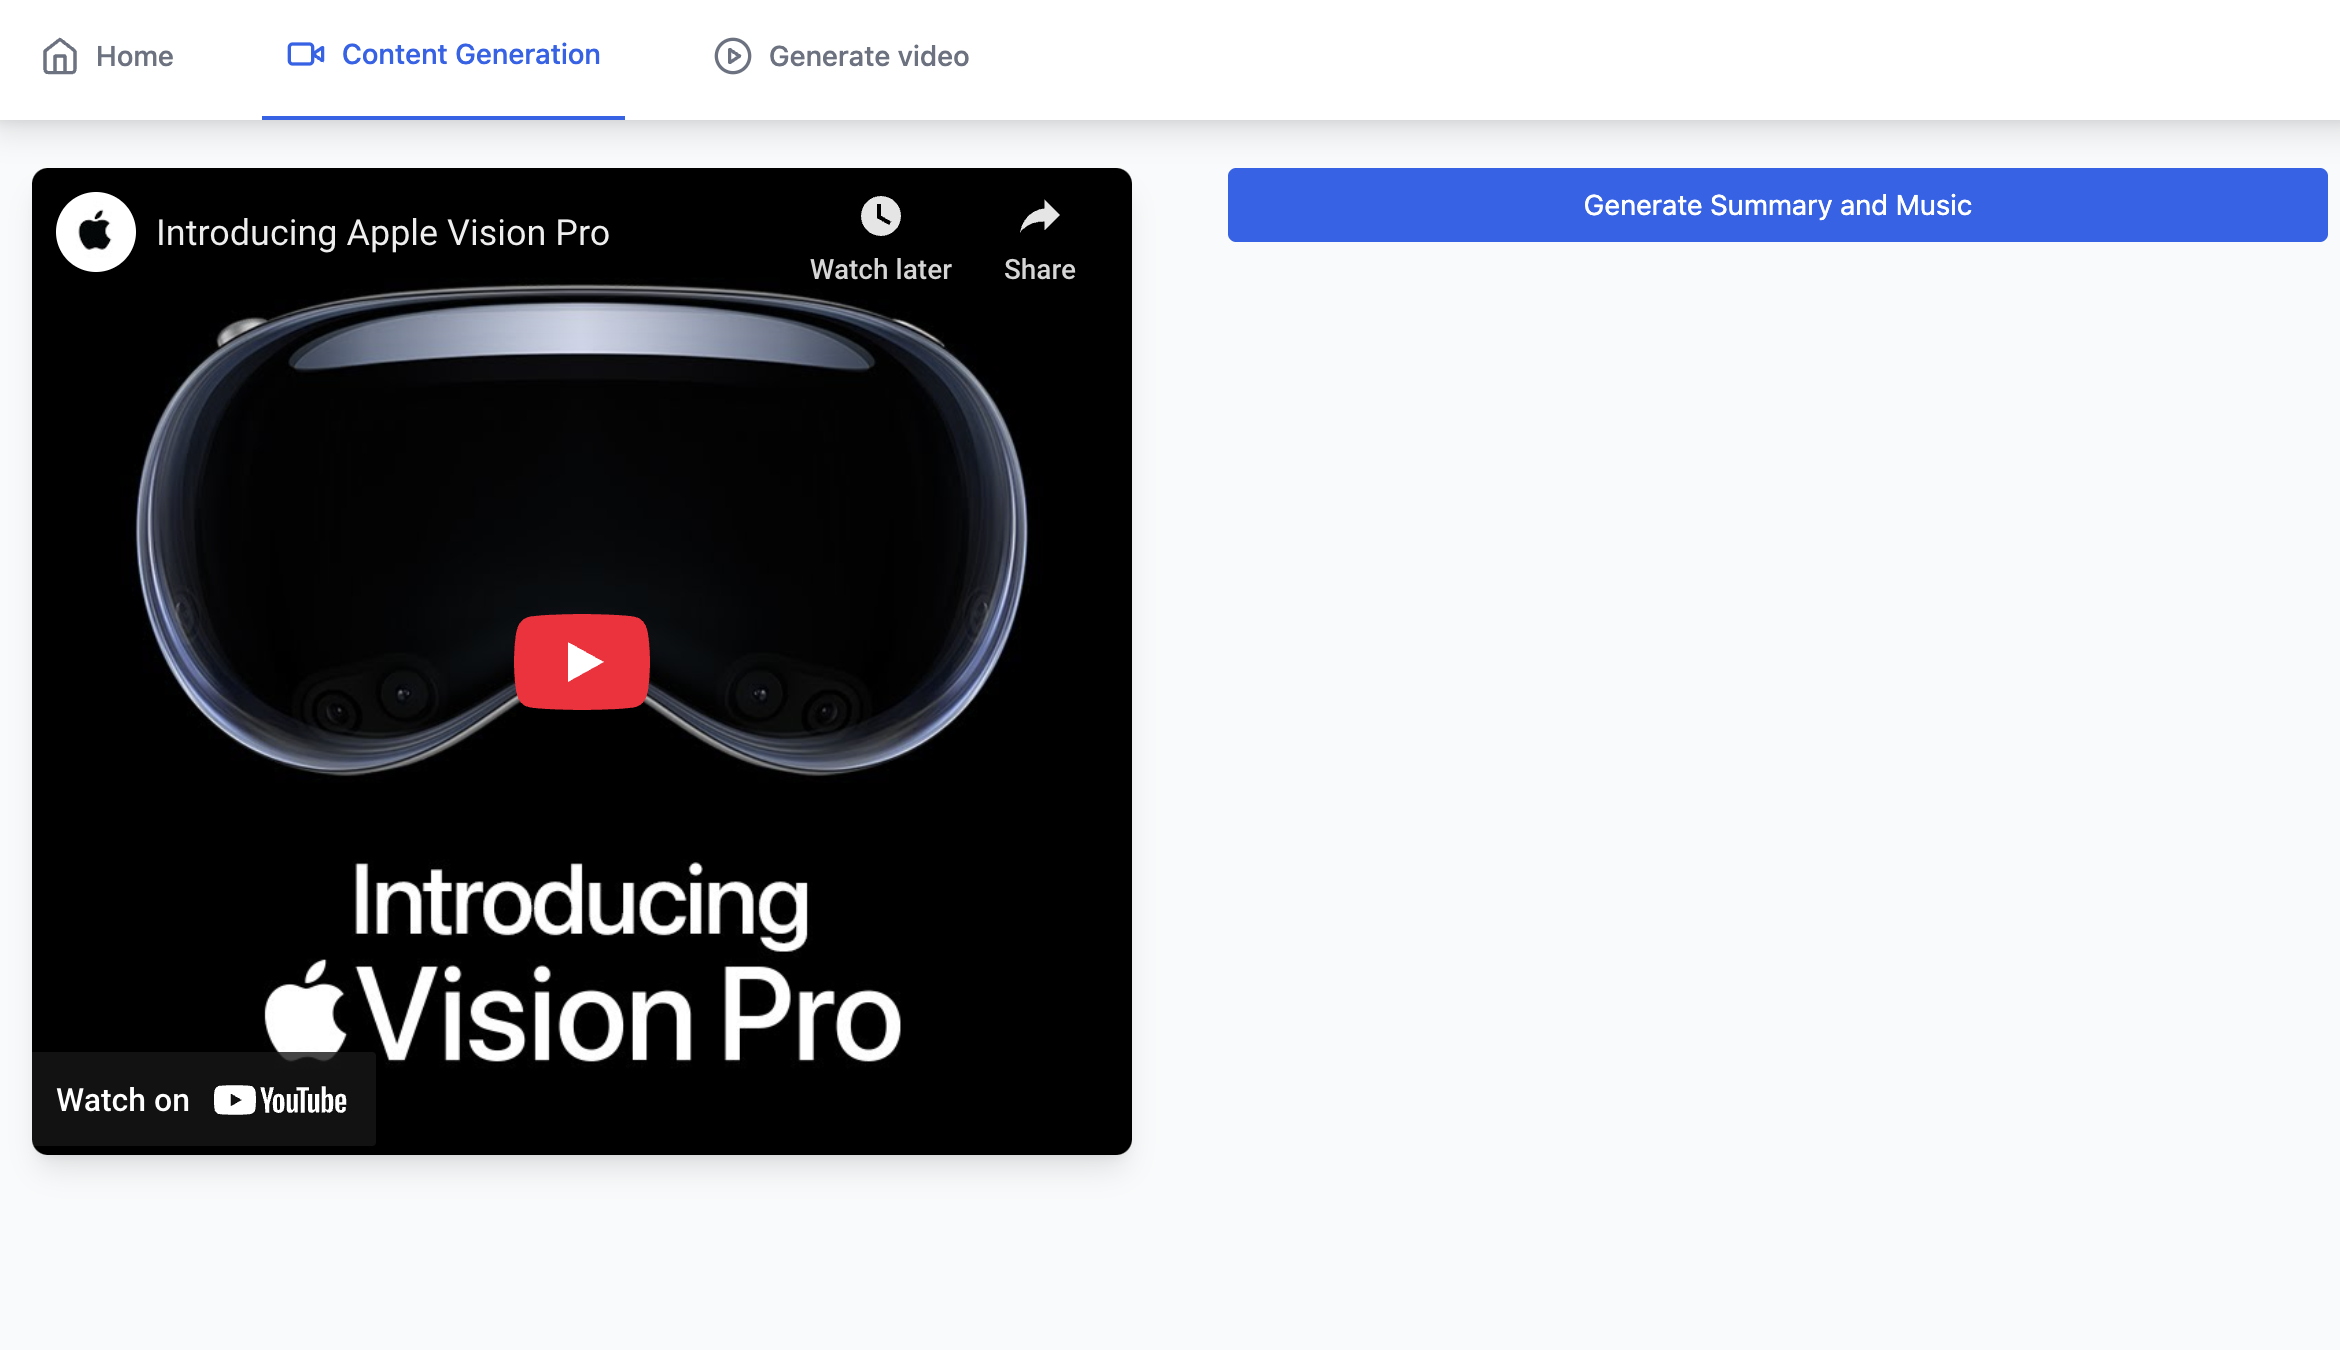Click the large 'Vision Pro' thumbnail text
The width and height of the screenshot is (2340, 1350).
coord(630,1015)
